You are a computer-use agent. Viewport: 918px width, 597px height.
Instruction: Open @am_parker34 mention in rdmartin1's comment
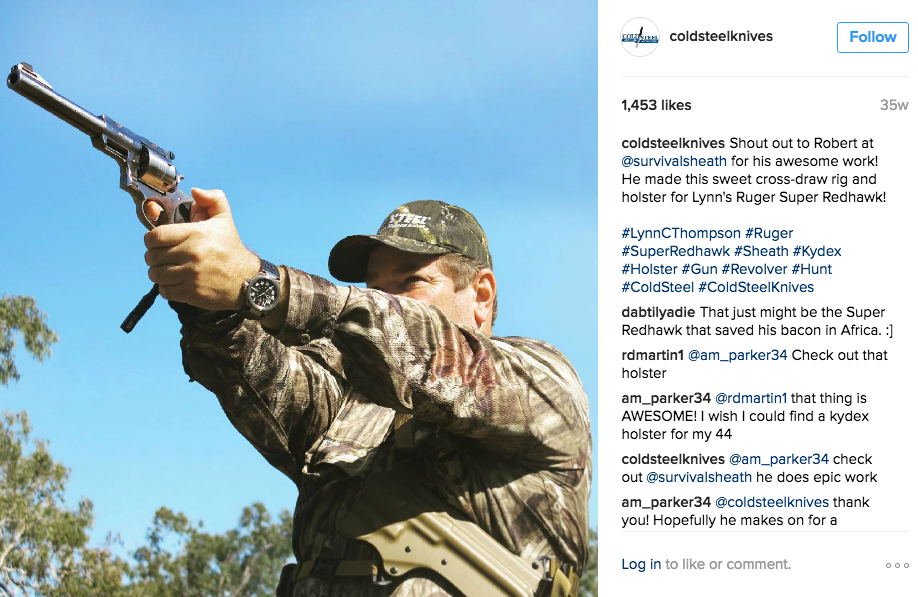point(737,355)
